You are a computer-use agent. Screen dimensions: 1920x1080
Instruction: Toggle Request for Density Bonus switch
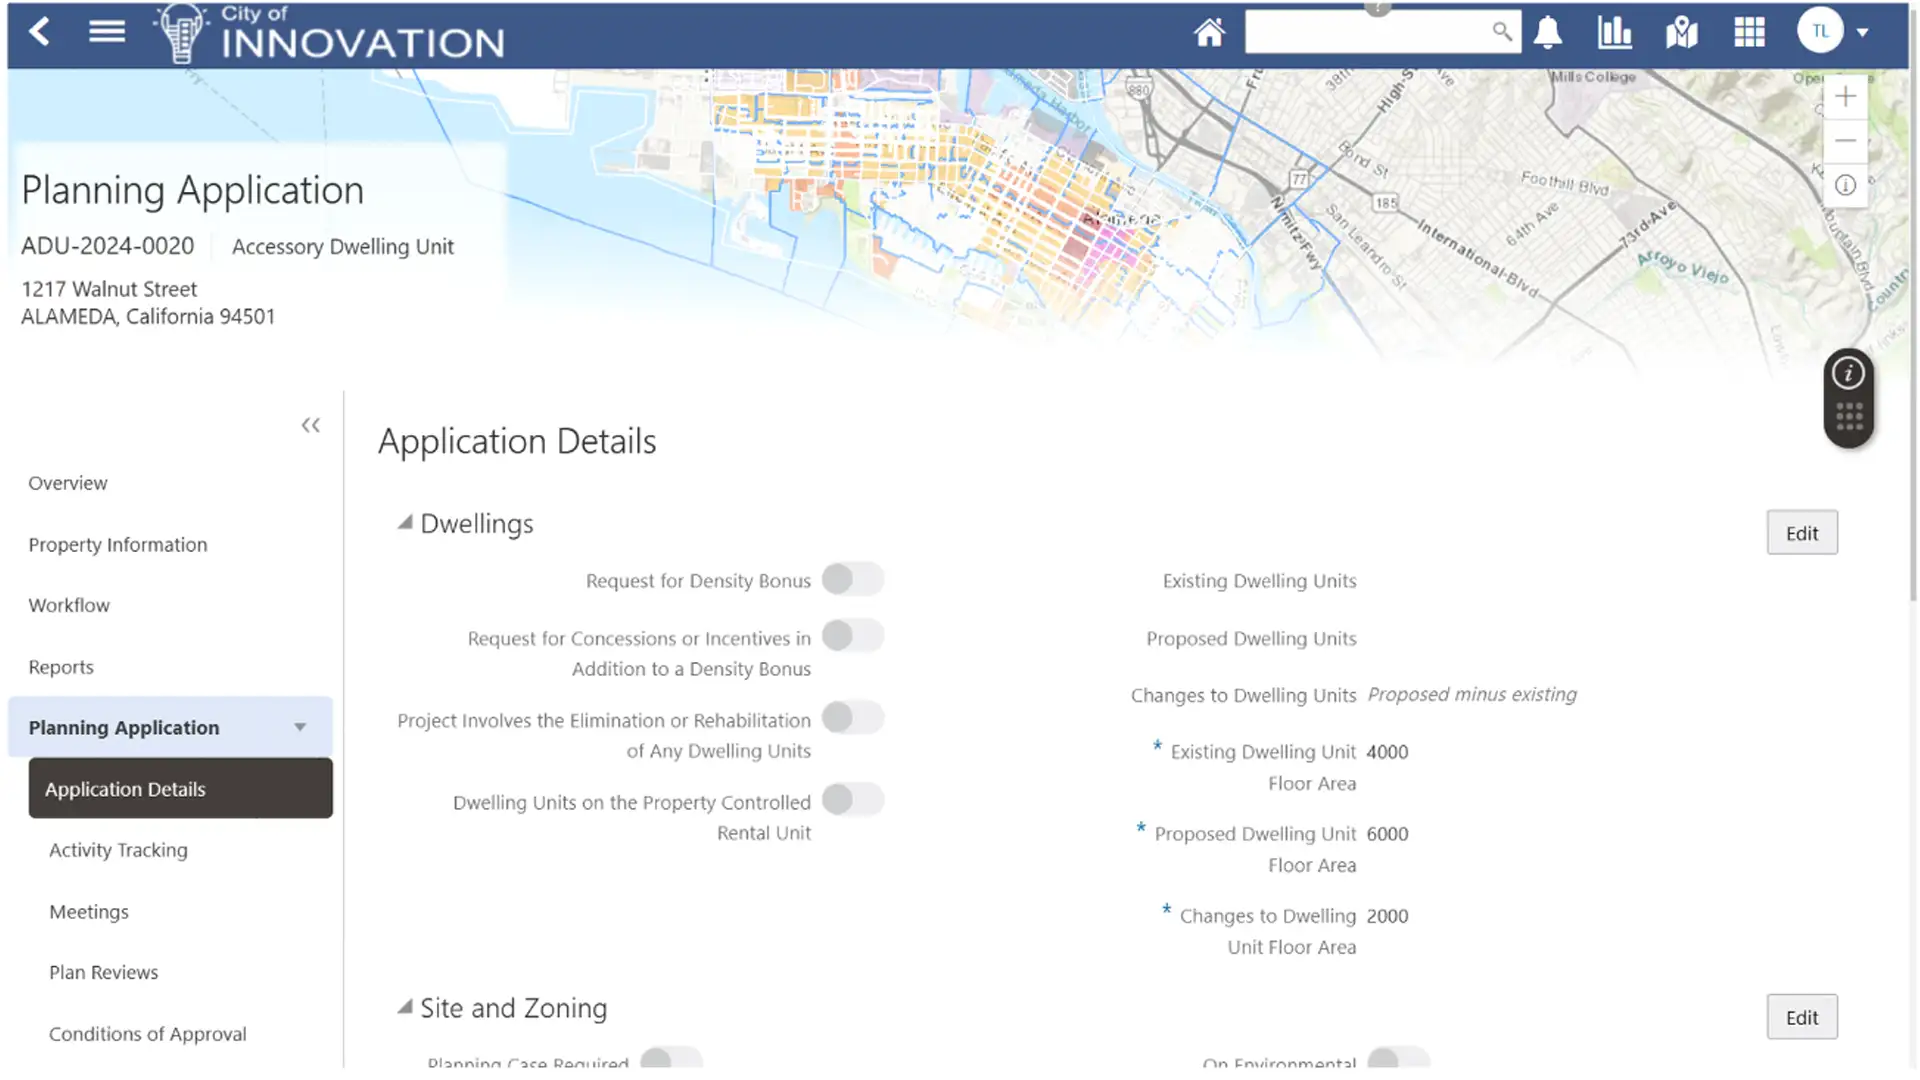point(852,579)
